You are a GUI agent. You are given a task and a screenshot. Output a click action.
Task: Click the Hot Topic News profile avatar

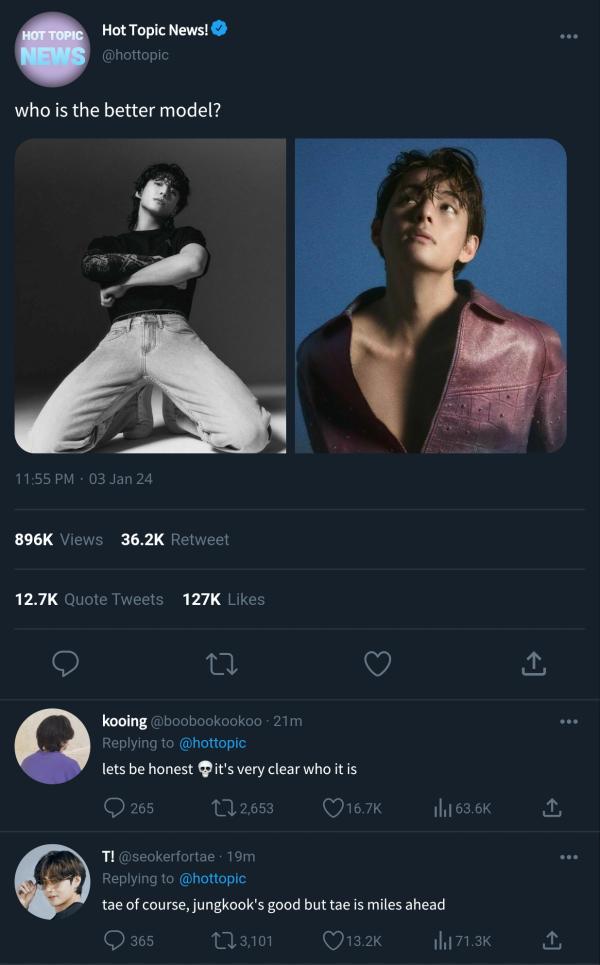tap(53, 46)
